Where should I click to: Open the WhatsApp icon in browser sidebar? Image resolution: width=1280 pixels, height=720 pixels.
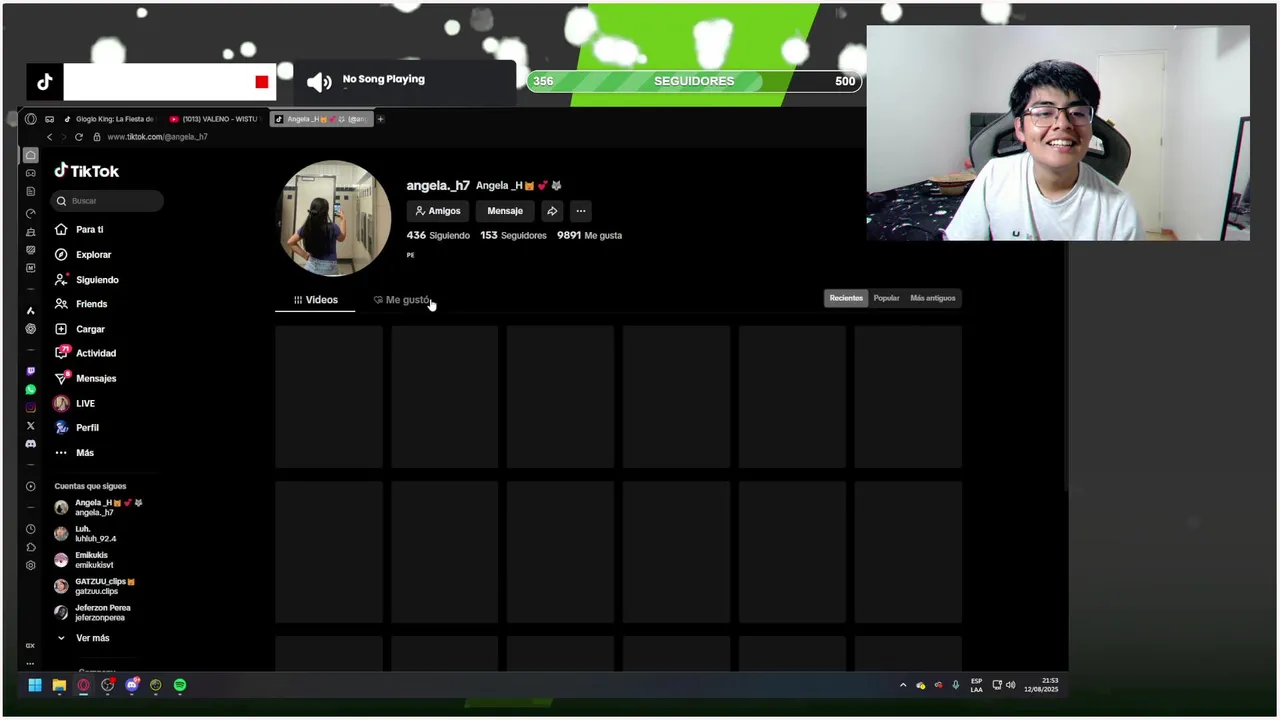[x=30, y=389]
